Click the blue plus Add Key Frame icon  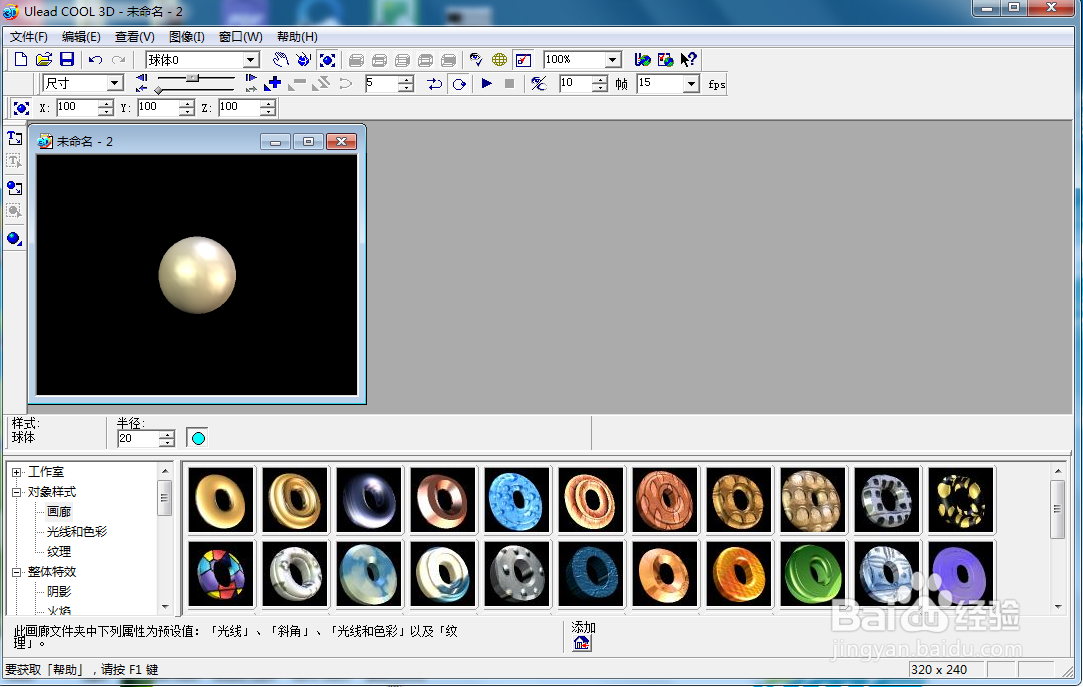tap(273, 84)
